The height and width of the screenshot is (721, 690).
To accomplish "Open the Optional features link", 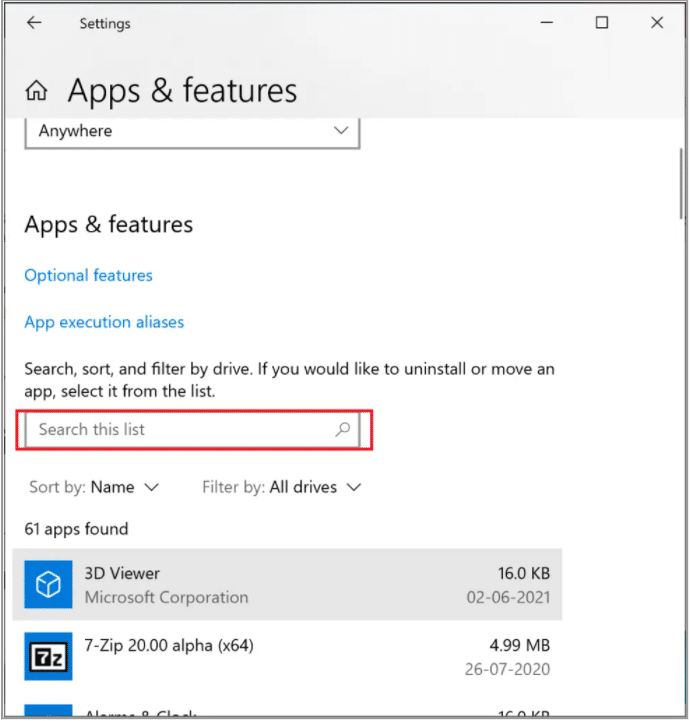I will tap(88, 275).
